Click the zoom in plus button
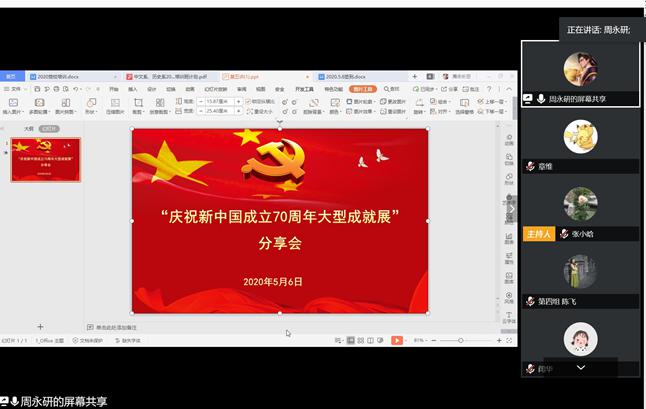Image resolution: width=646 pixels, height=409 pixels. tap(499, 340)
